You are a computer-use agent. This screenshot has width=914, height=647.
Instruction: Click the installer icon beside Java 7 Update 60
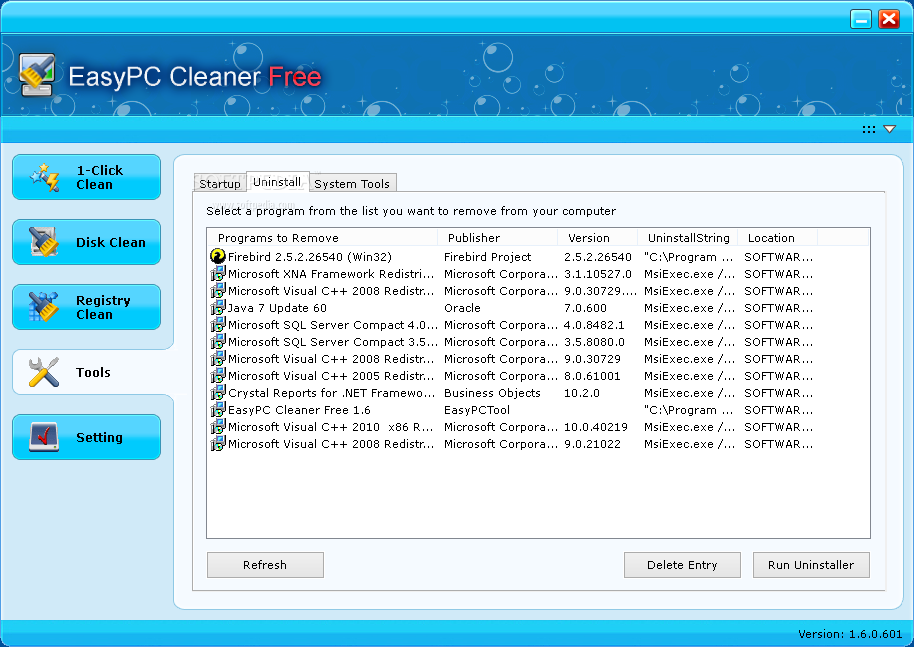click(x=217, y=307)
